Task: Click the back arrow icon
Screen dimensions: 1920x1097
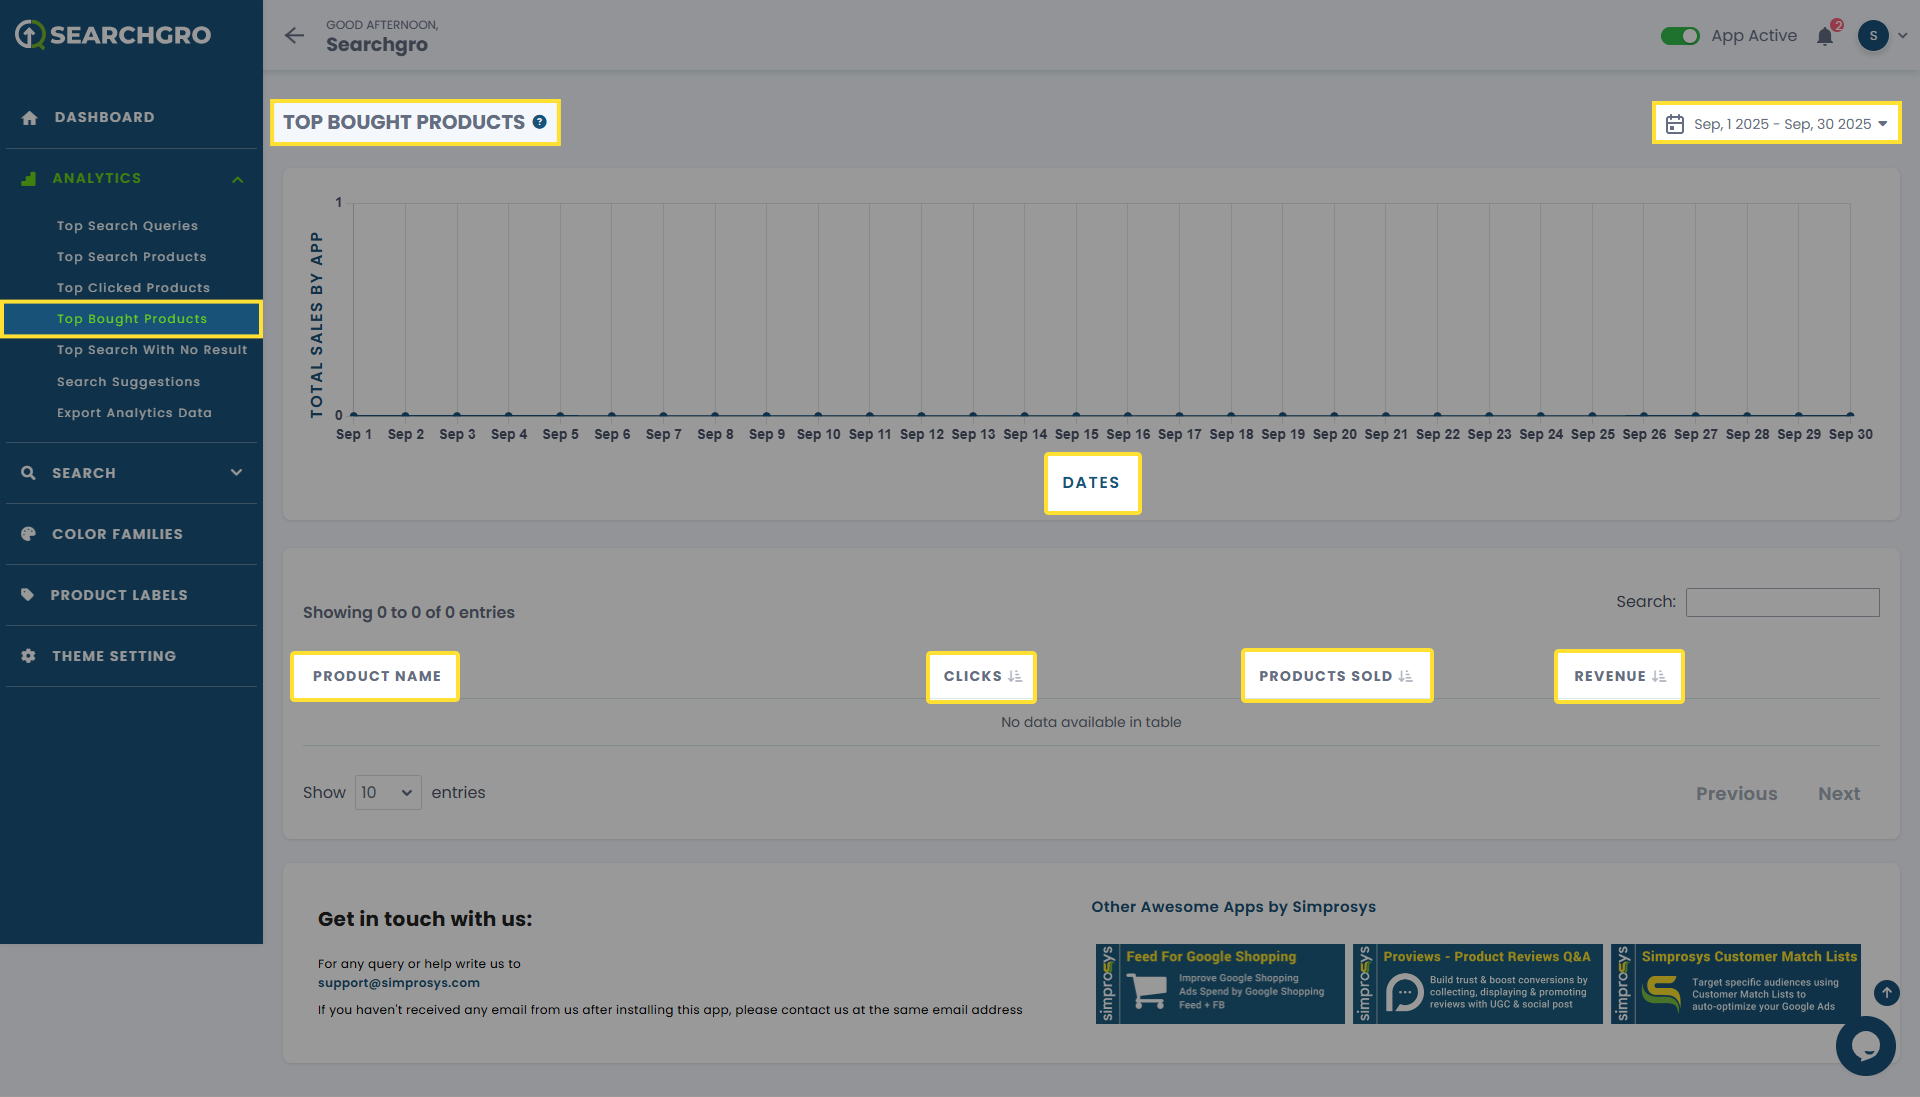Action: click(294, 36)
